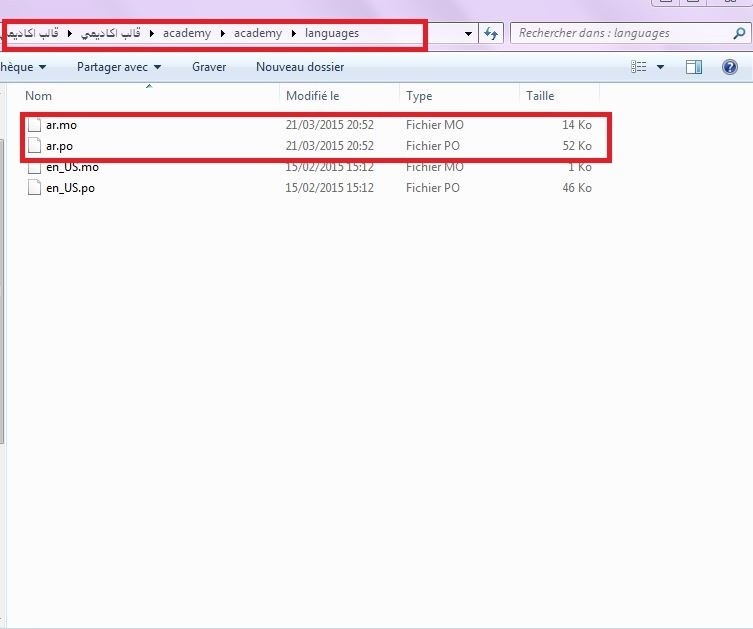Select the languages breadcrumb segment

coord(332,33)
